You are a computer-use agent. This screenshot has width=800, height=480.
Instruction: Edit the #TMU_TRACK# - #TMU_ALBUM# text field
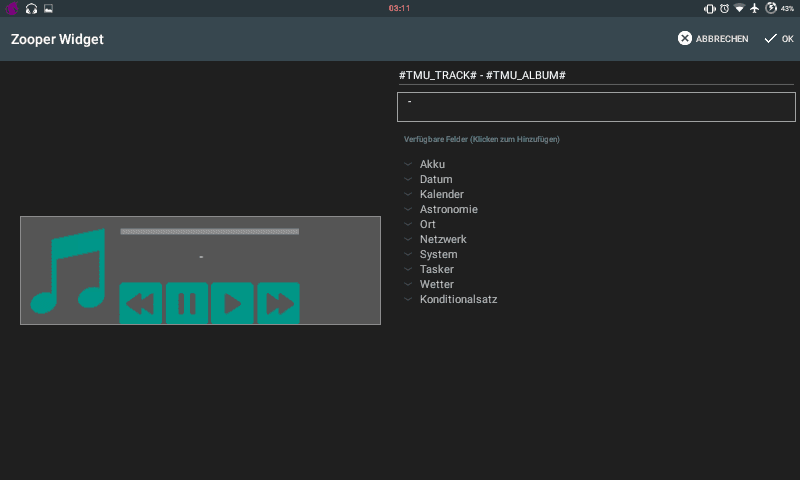click(x=596, y=75)
